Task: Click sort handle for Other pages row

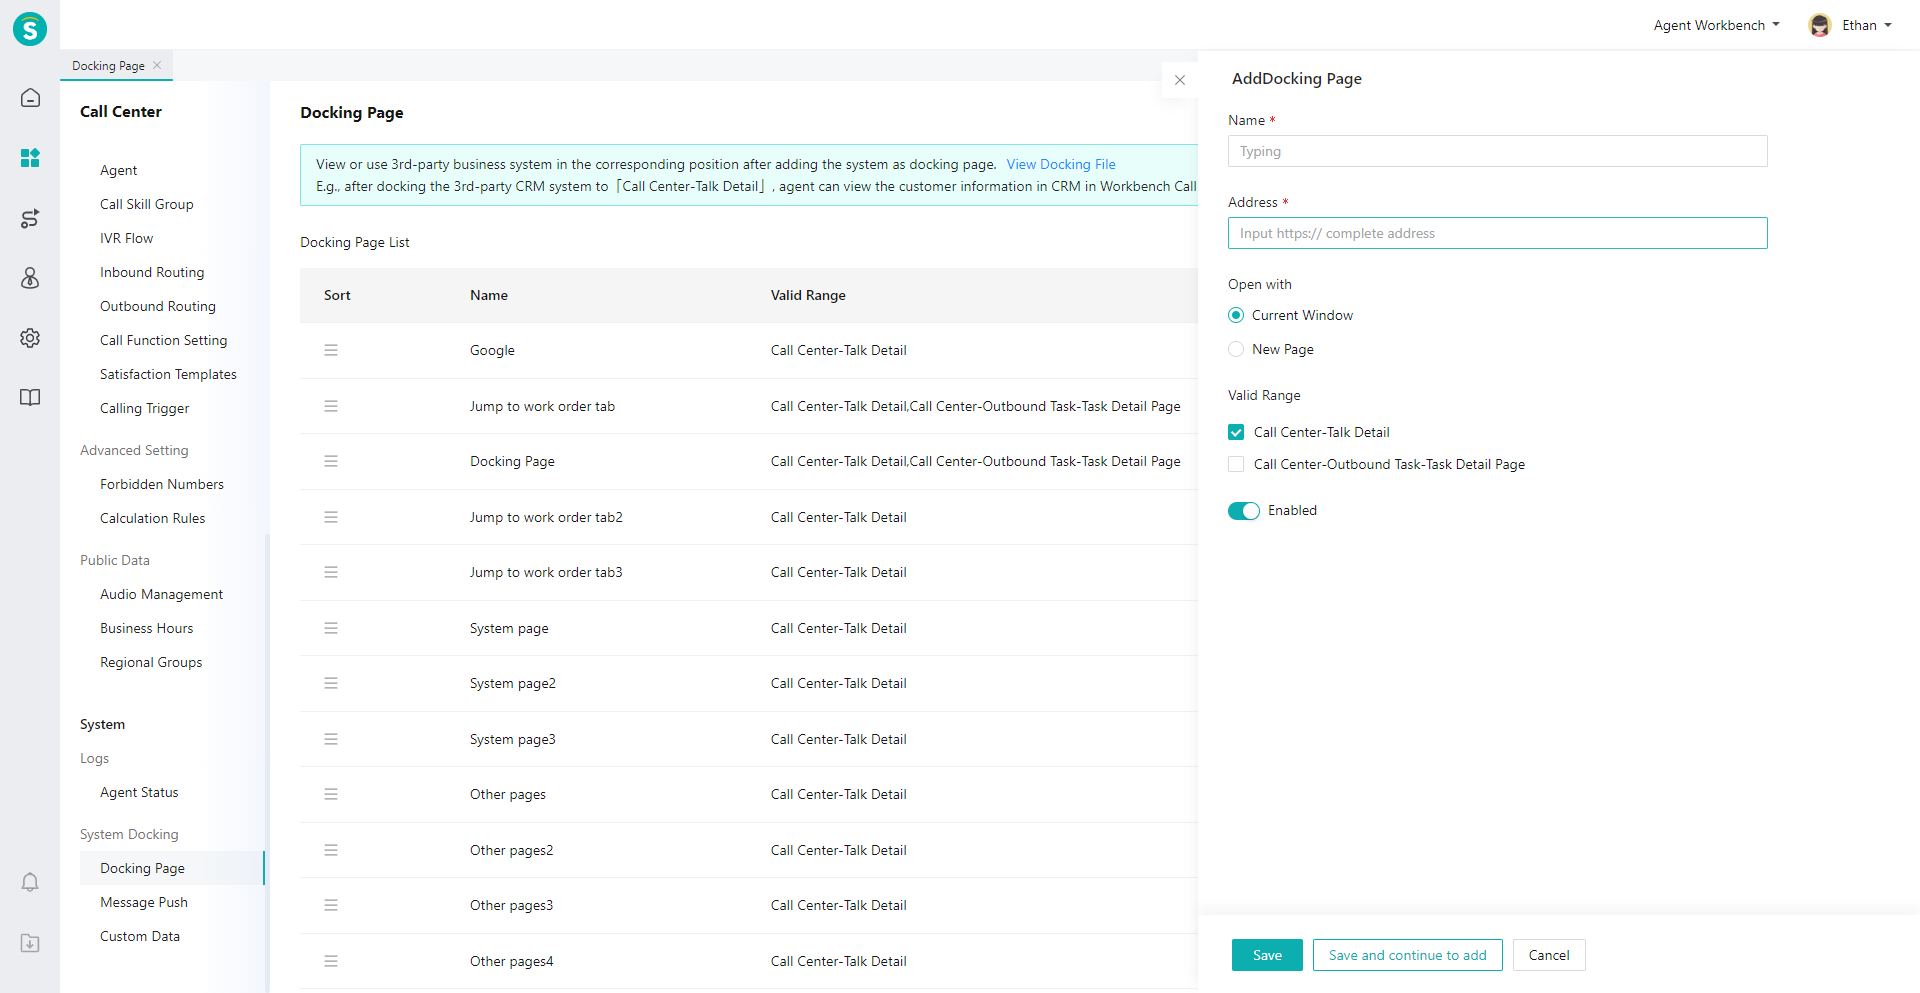Action: tap(331, 794)
